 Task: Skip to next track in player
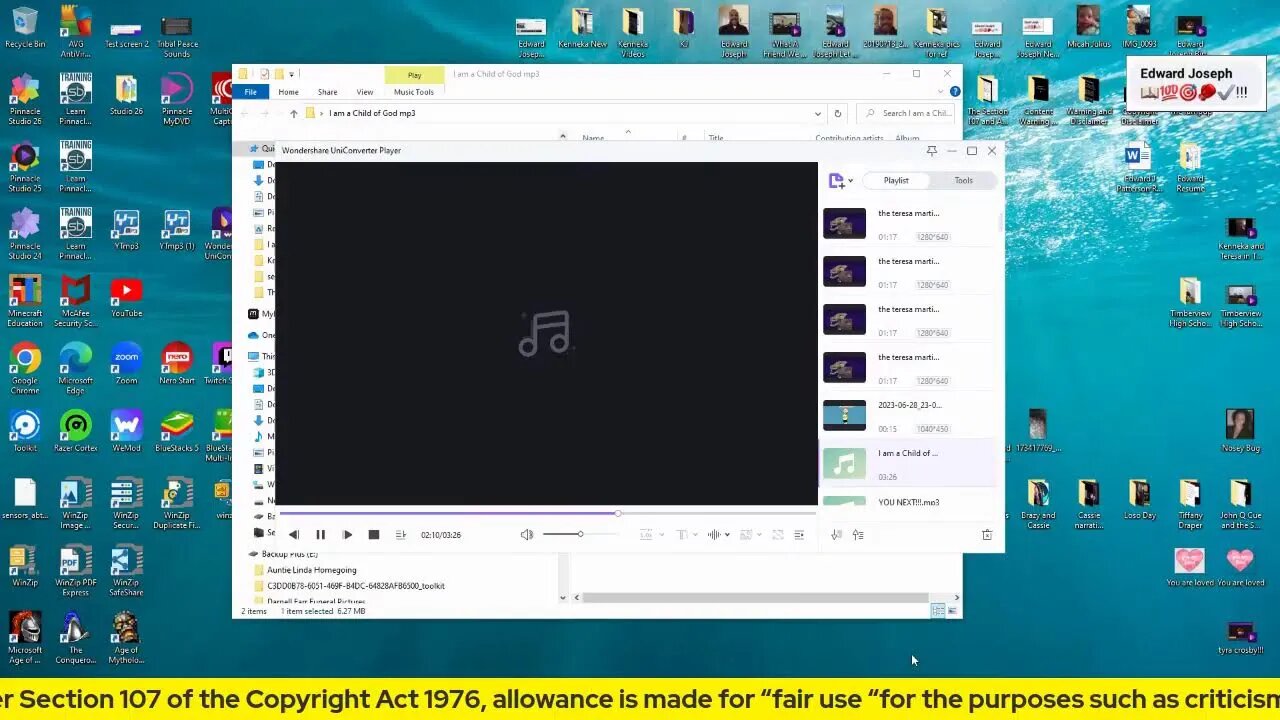tap(347, 535)
